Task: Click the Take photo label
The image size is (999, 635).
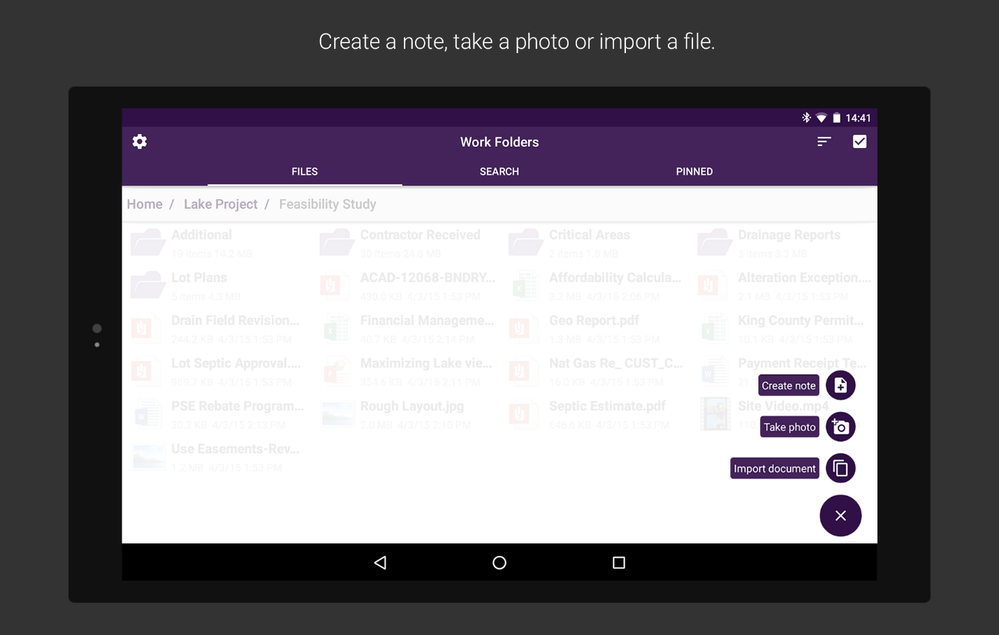Action: (x=789, y=427)
